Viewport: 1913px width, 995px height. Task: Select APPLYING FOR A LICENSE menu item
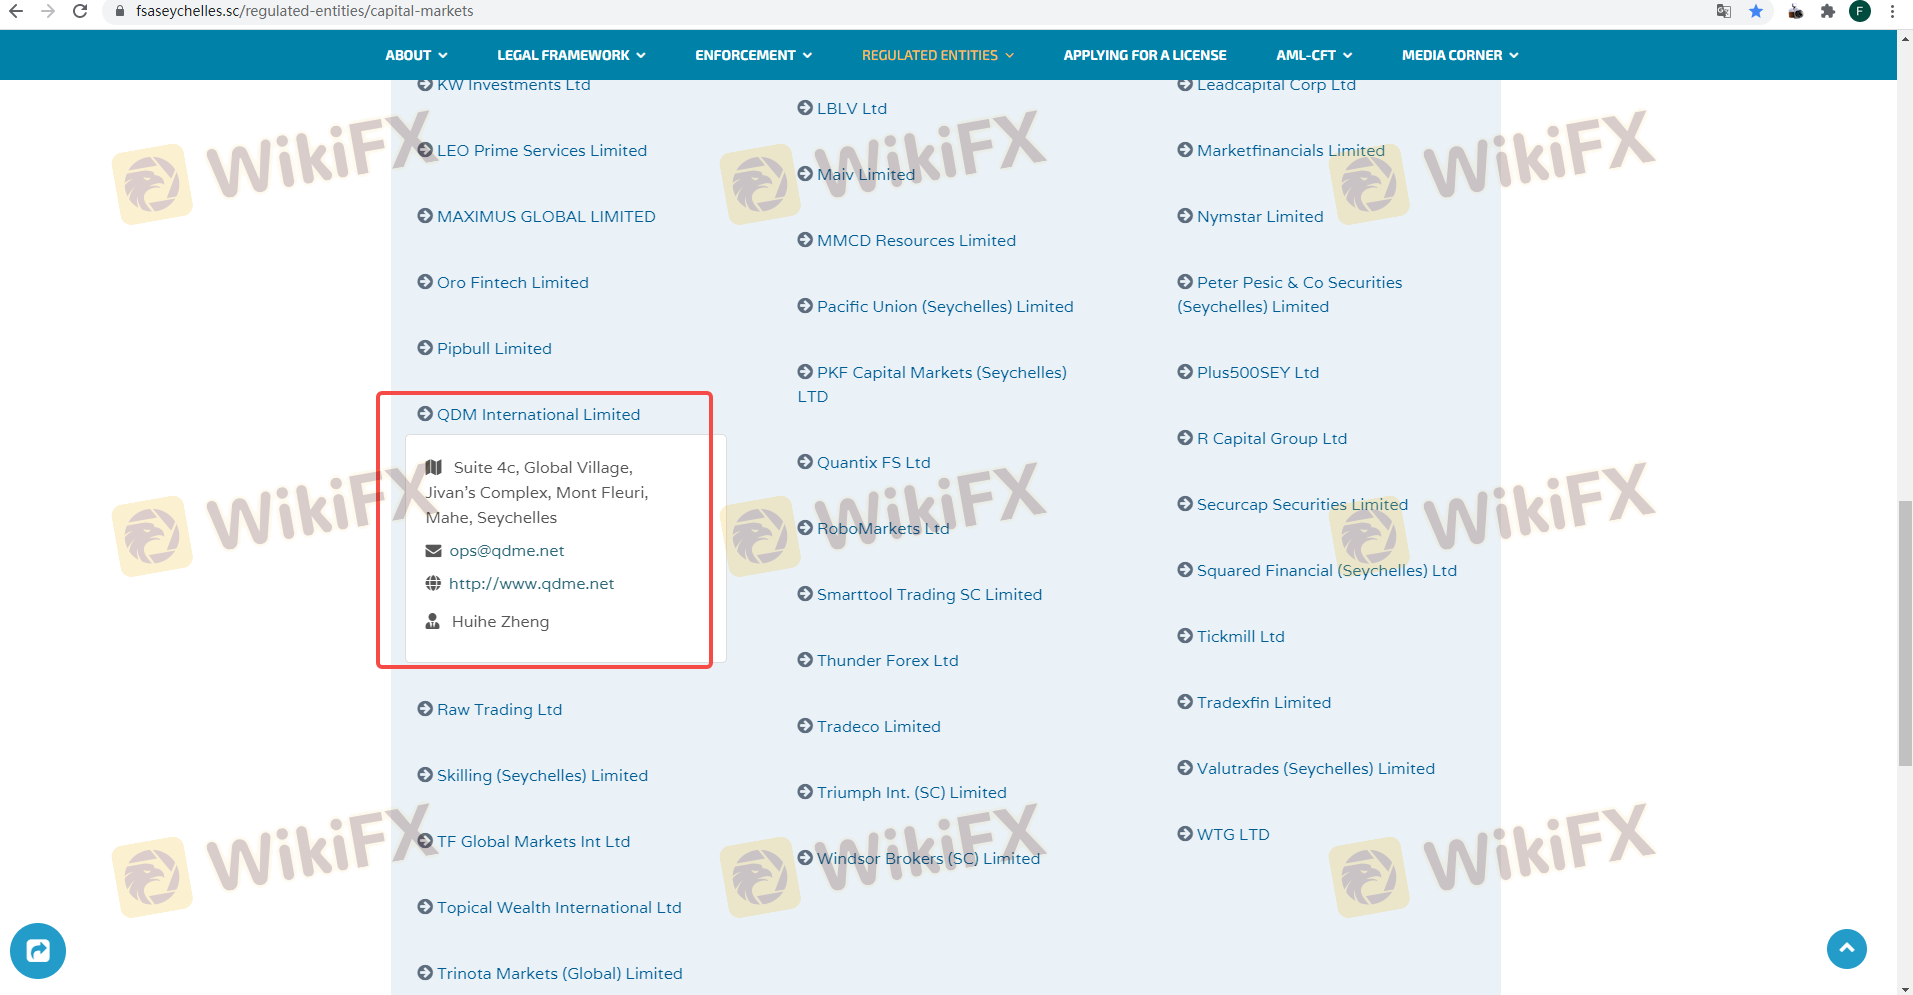tap(1144, 55)
